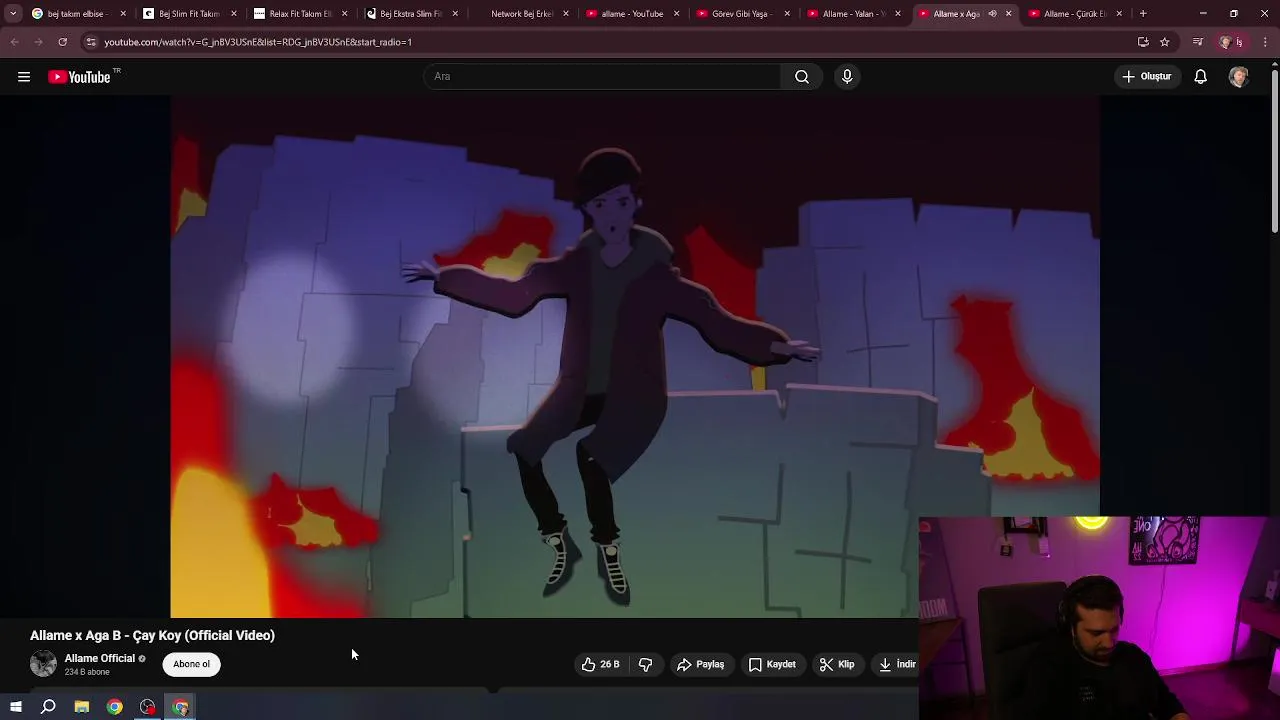Screen dimensions: 1280x720
Task: Open the active Chrome profile taskbar icon
Action: (x=181, y=707)
